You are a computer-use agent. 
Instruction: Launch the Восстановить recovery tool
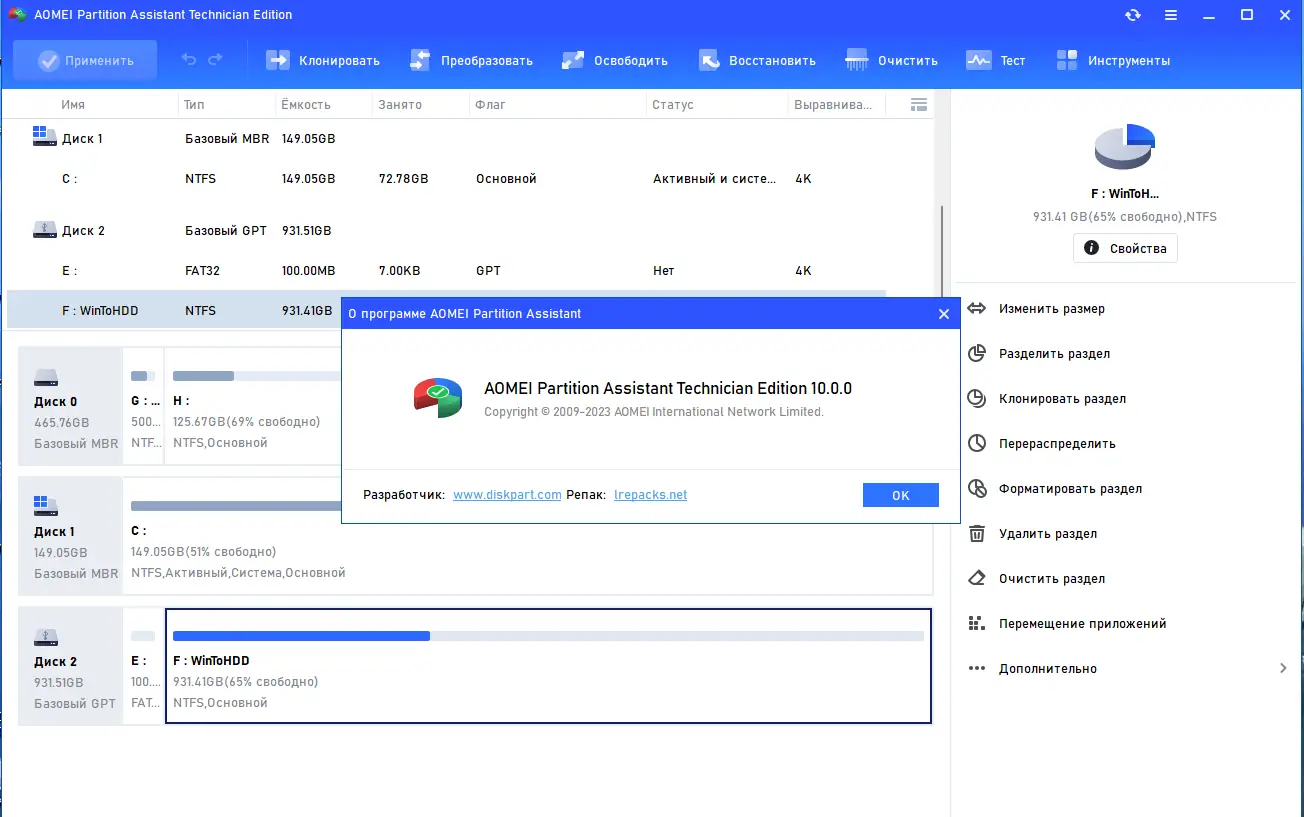coord(757,60)
